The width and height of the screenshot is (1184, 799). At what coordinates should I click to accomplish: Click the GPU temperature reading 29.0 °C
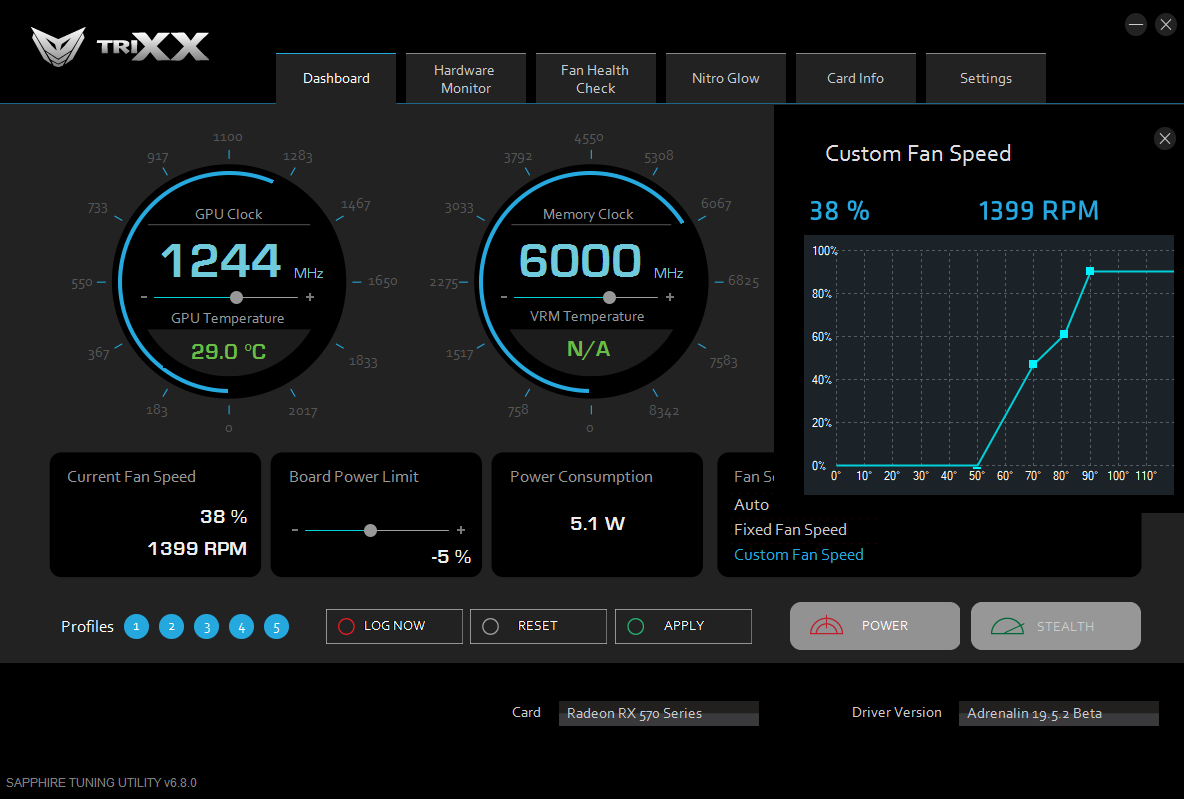[x=228, y=351]
